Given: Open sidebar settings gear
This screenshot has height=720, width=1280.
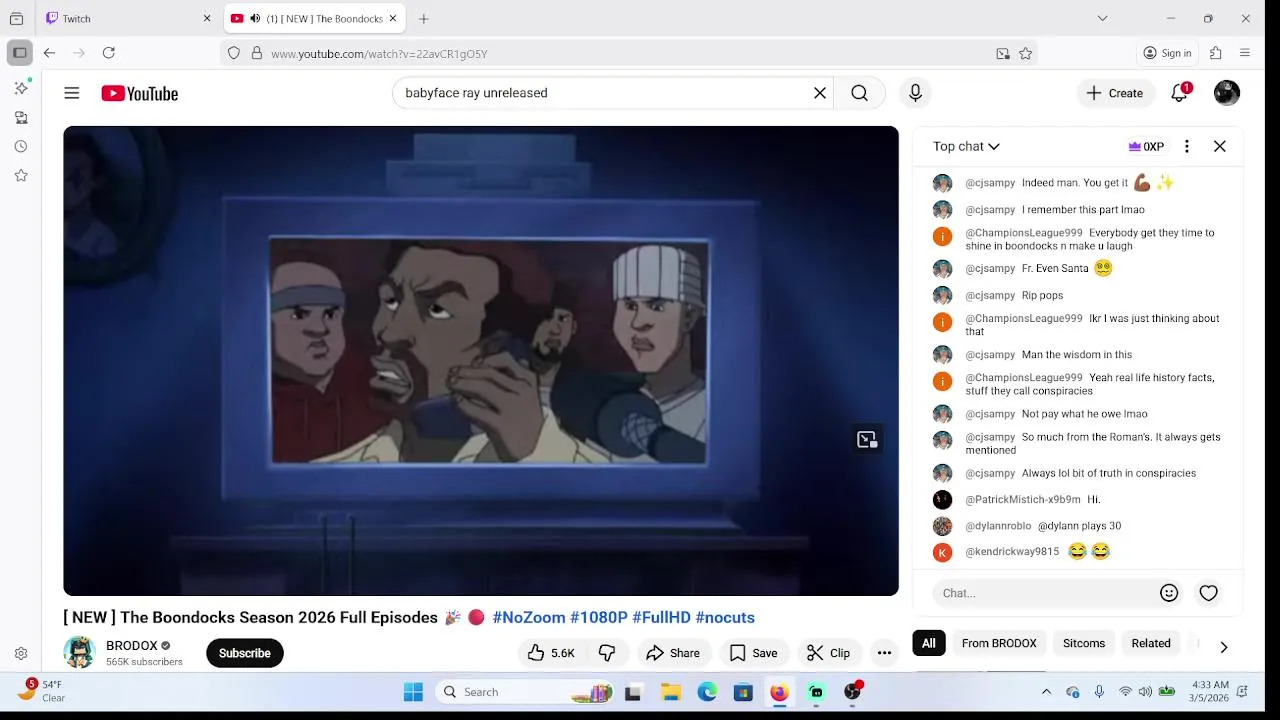Looking at the screenshot, I should 21,654.
